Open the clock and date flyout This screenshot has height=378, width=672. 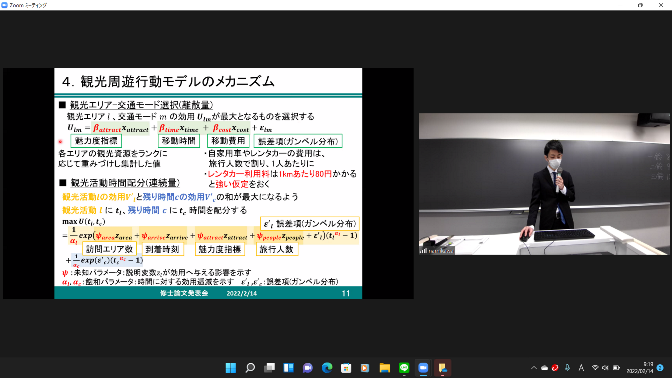click(x=640, y=368)
